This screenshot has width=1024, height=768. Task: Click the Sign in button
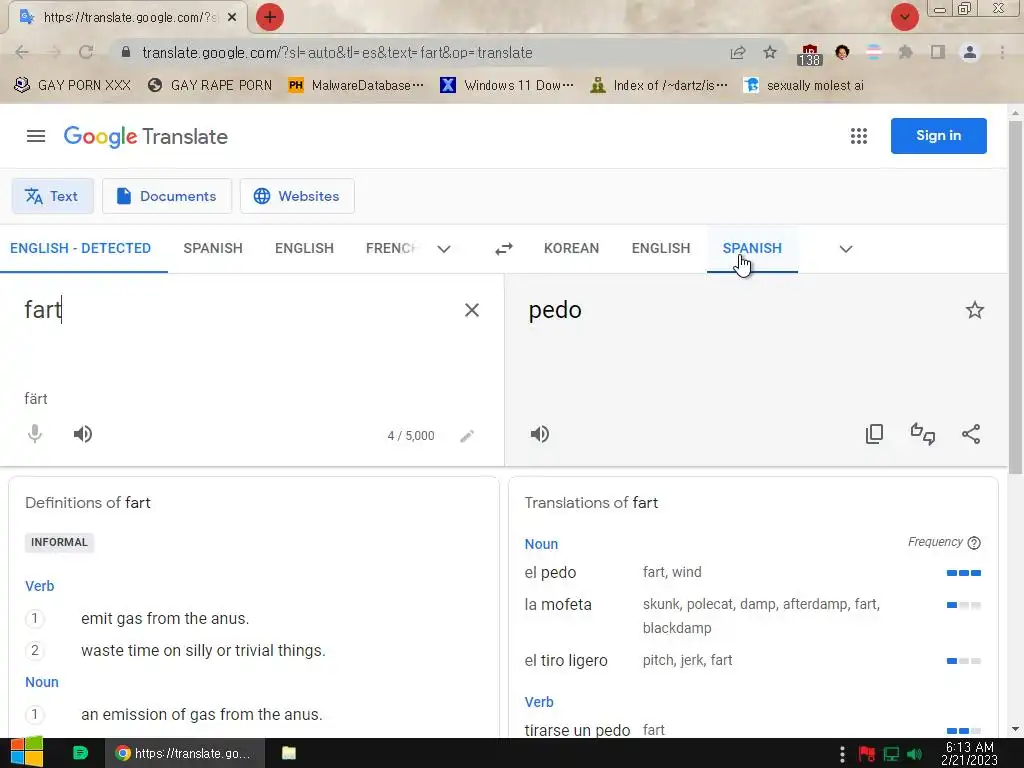click(x=938, y=136)
